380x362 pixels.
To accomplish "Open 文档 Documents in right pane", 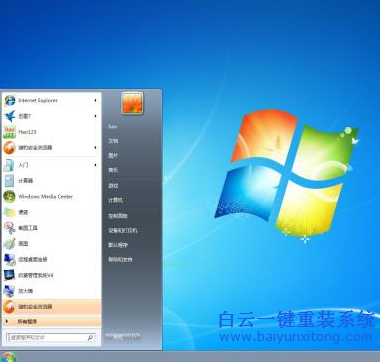I will 113,141.
